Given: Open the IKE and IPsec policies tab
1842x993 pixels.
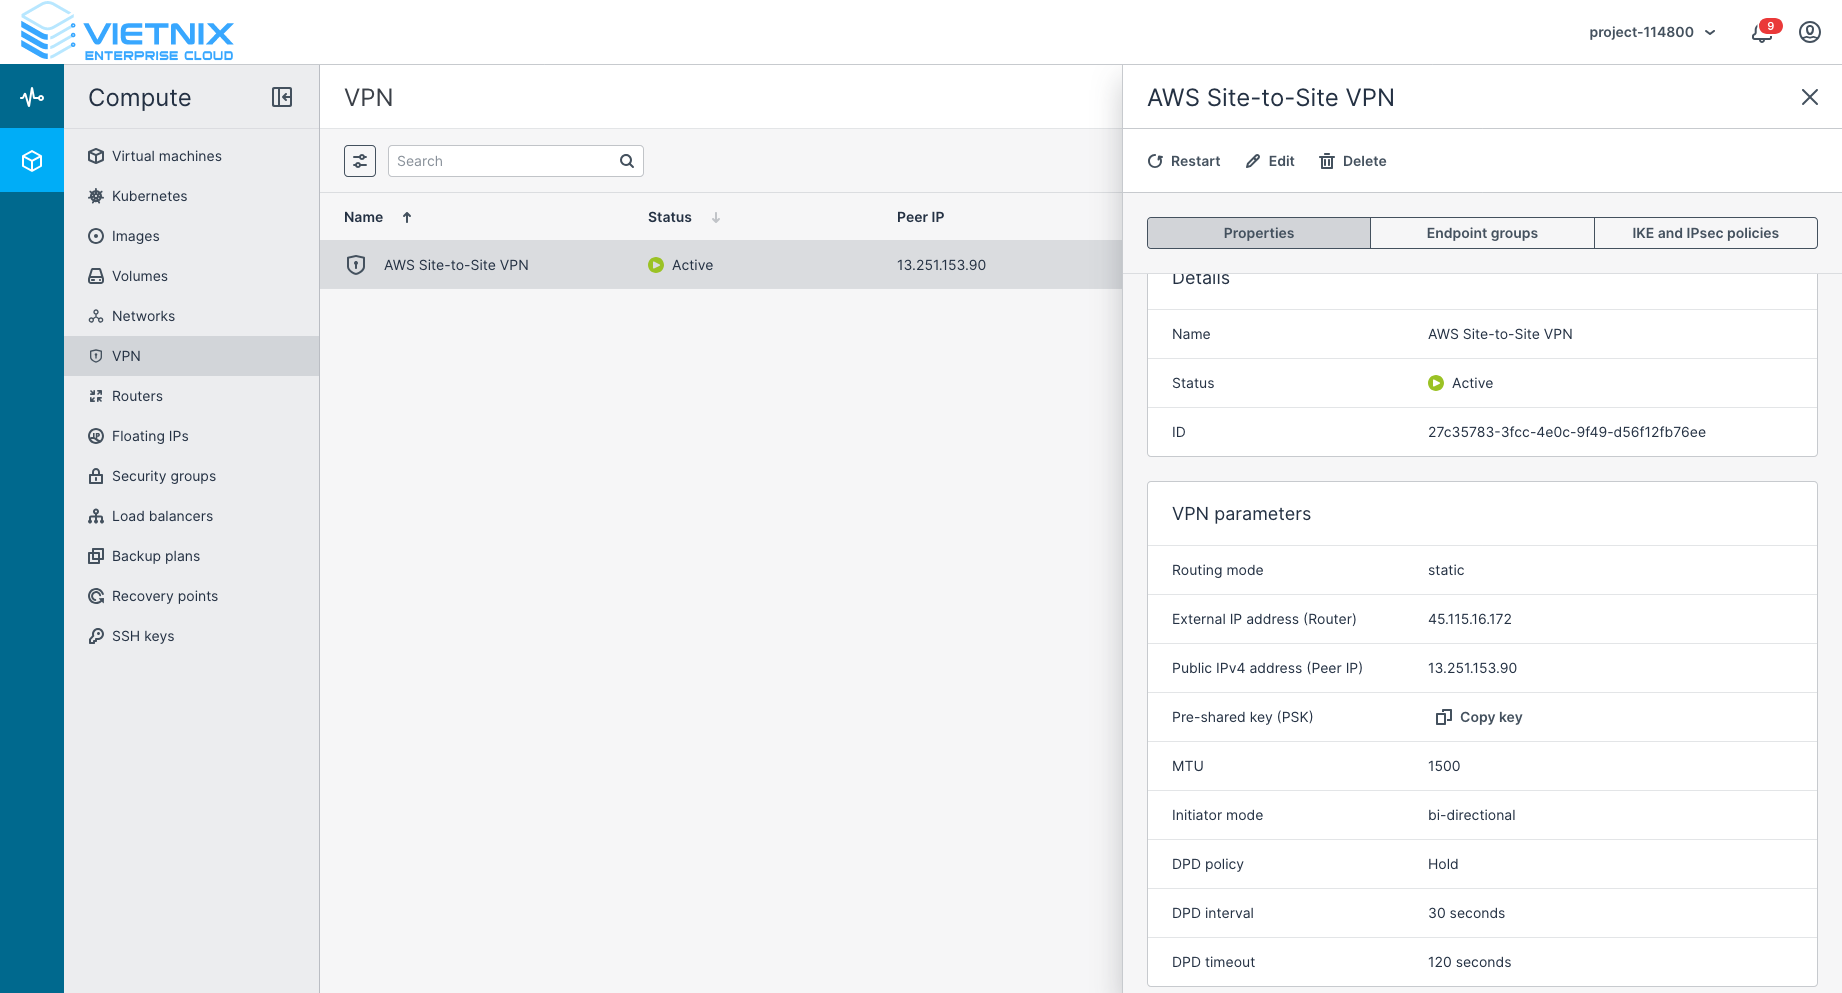Looking at the screenshot, I should point(1706,232).
